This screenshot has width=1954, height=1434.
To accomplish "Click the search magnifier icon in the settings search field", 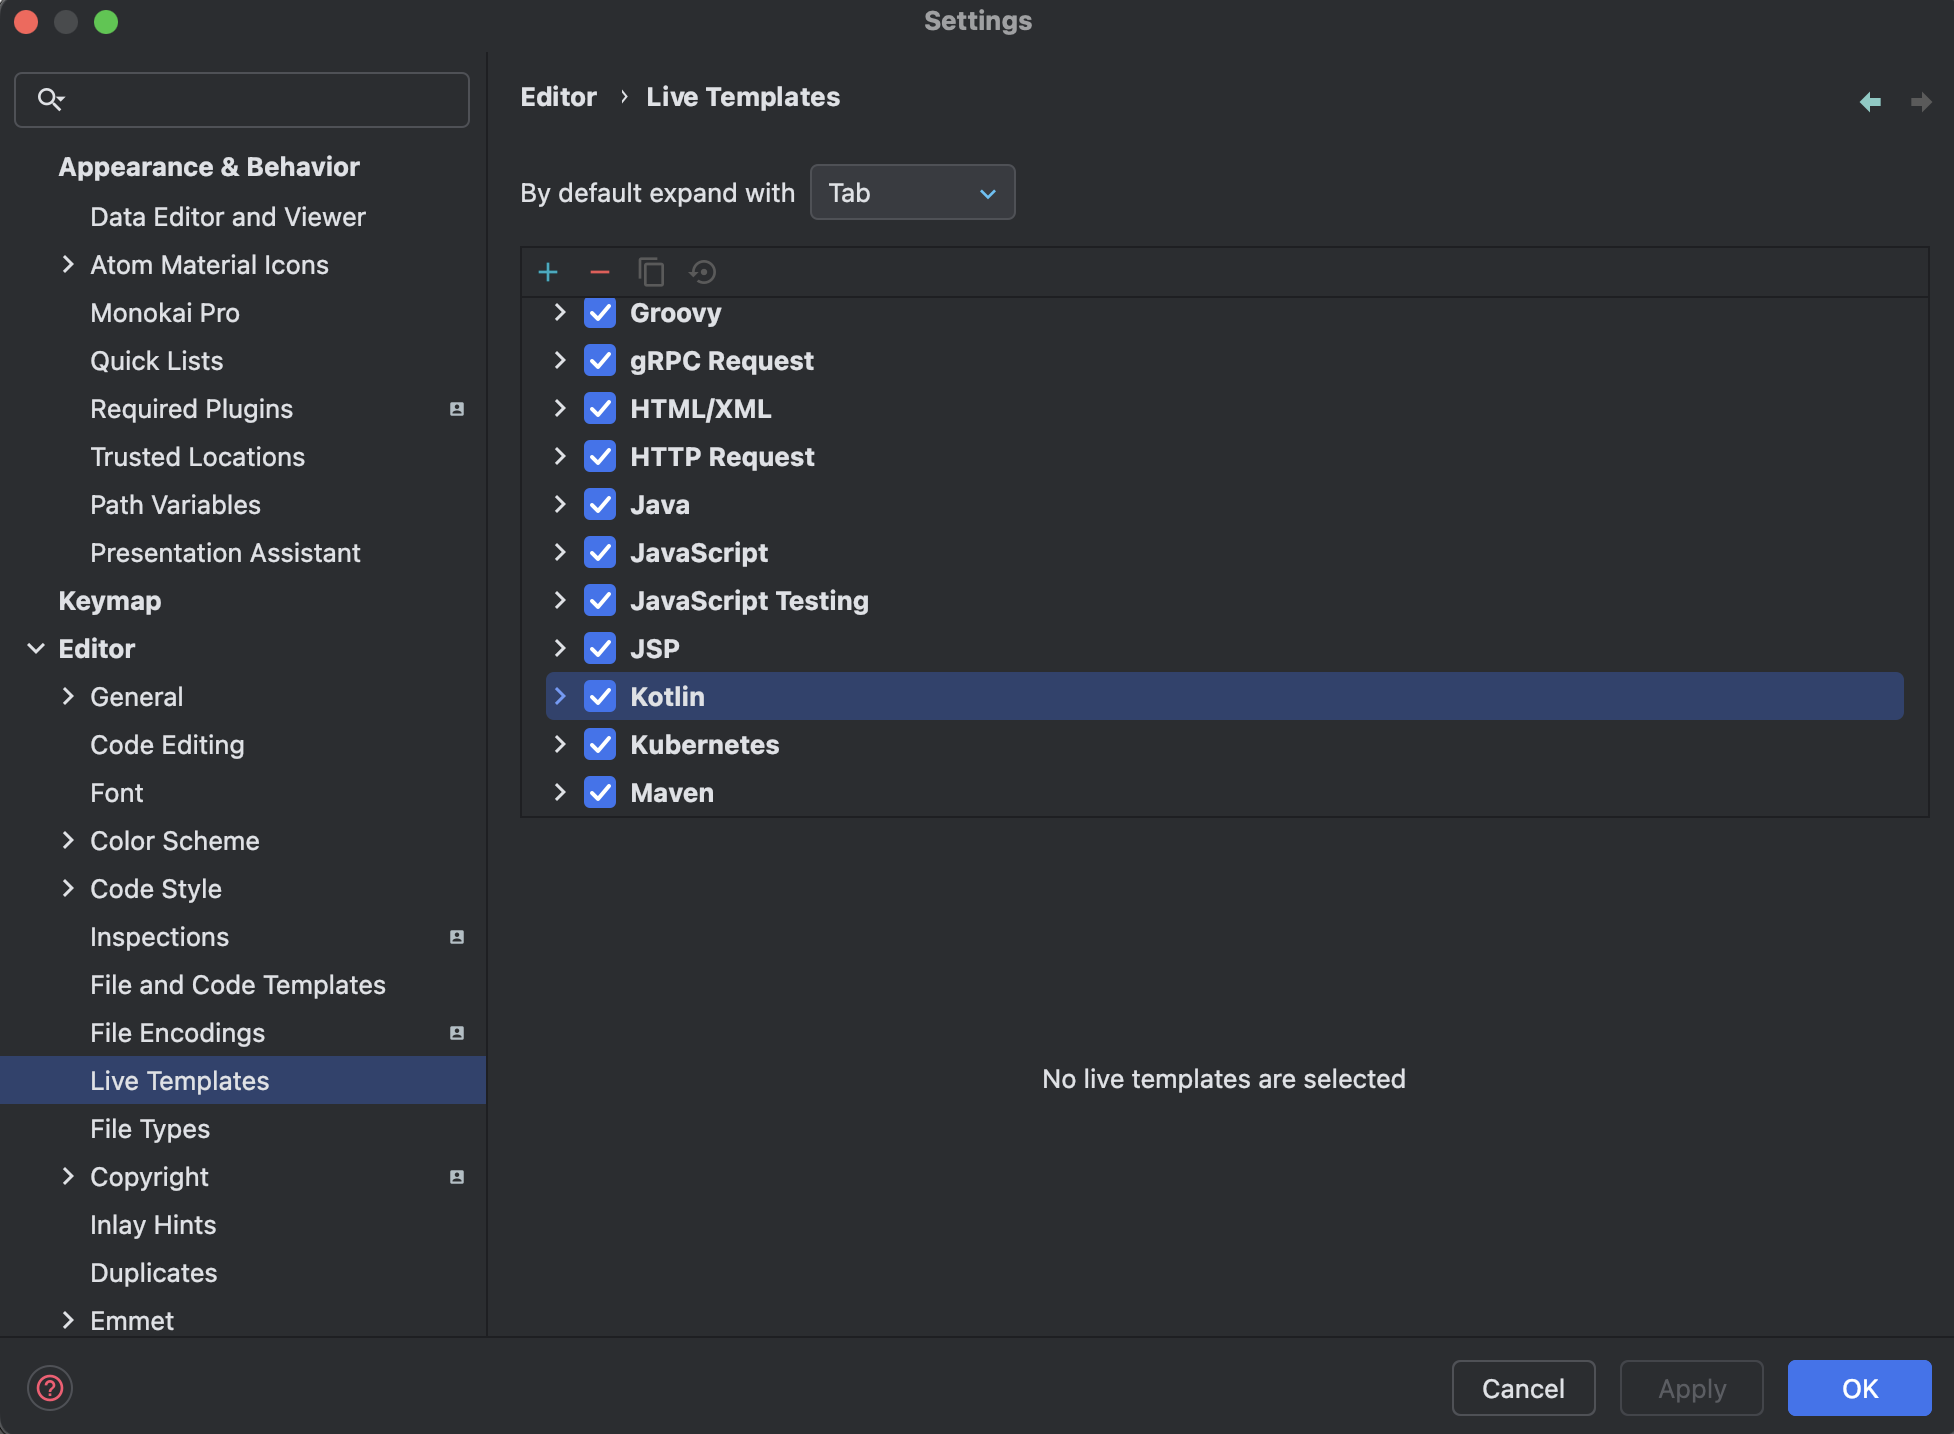I will [x=50, y=99].
